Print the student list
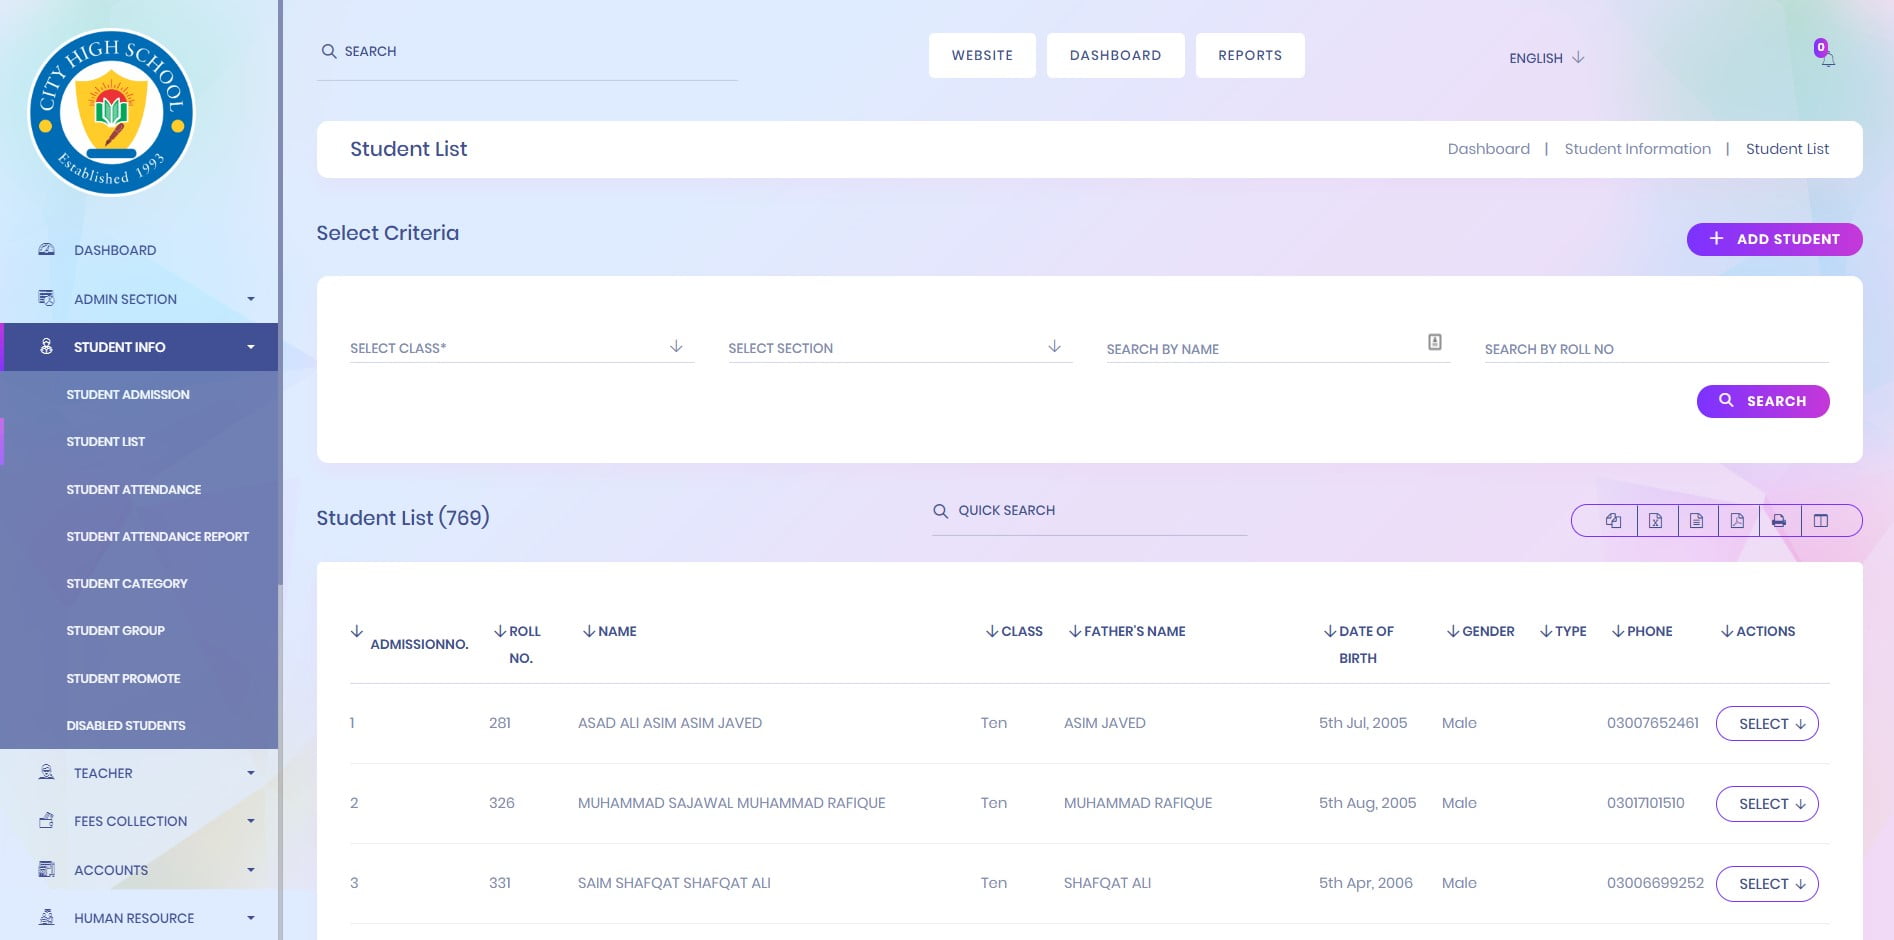 (1778, 521)
